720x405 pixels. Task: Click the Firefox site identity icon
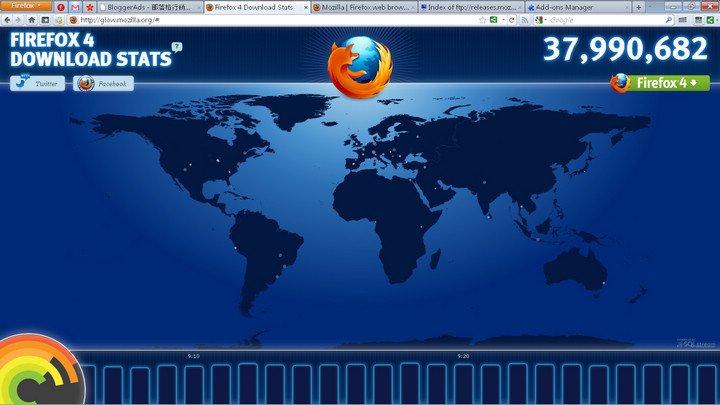(73, 20)
